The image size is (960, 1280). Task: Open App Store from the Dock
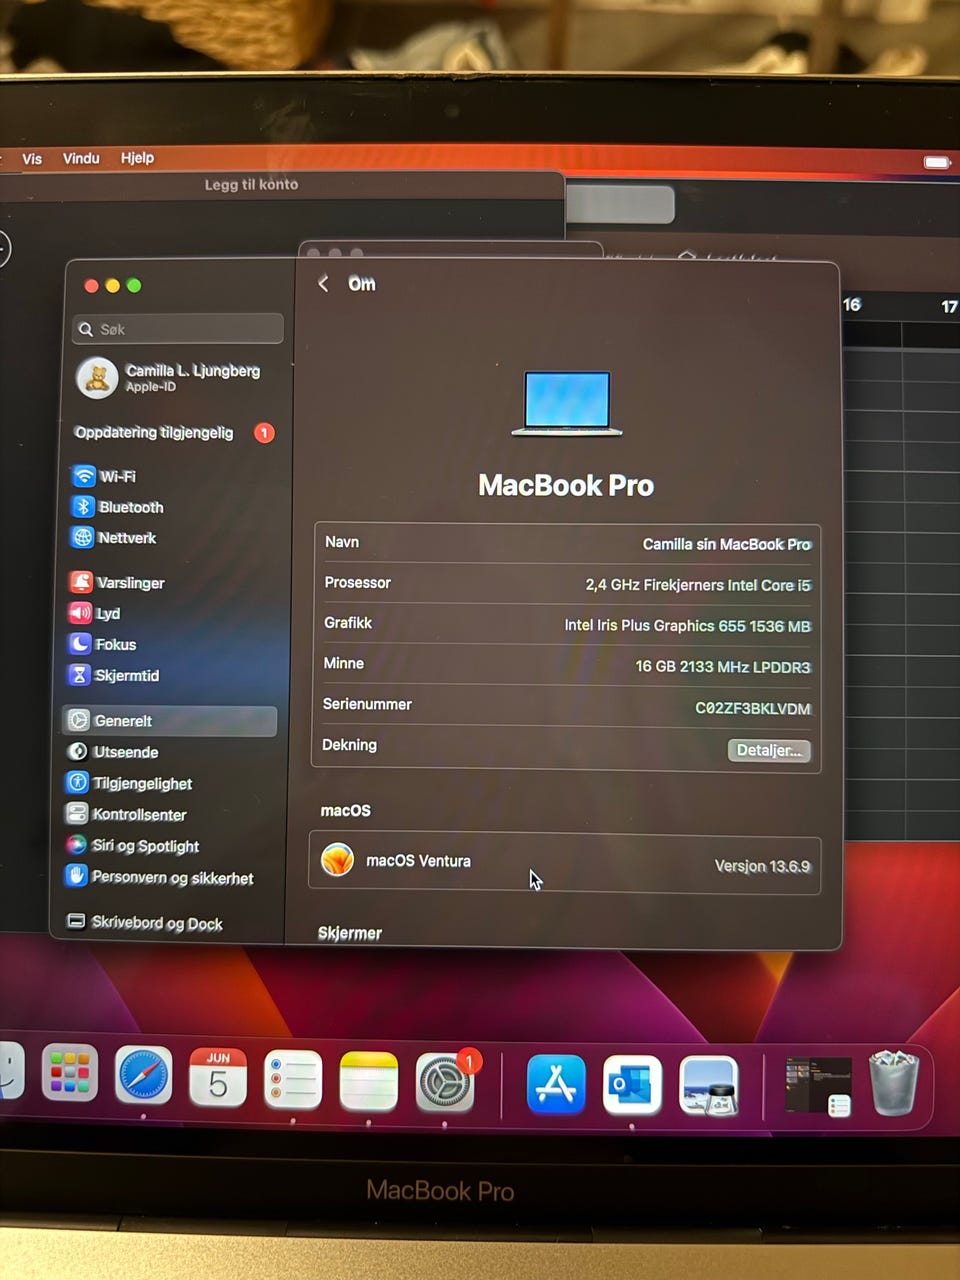coord(556,1085)
